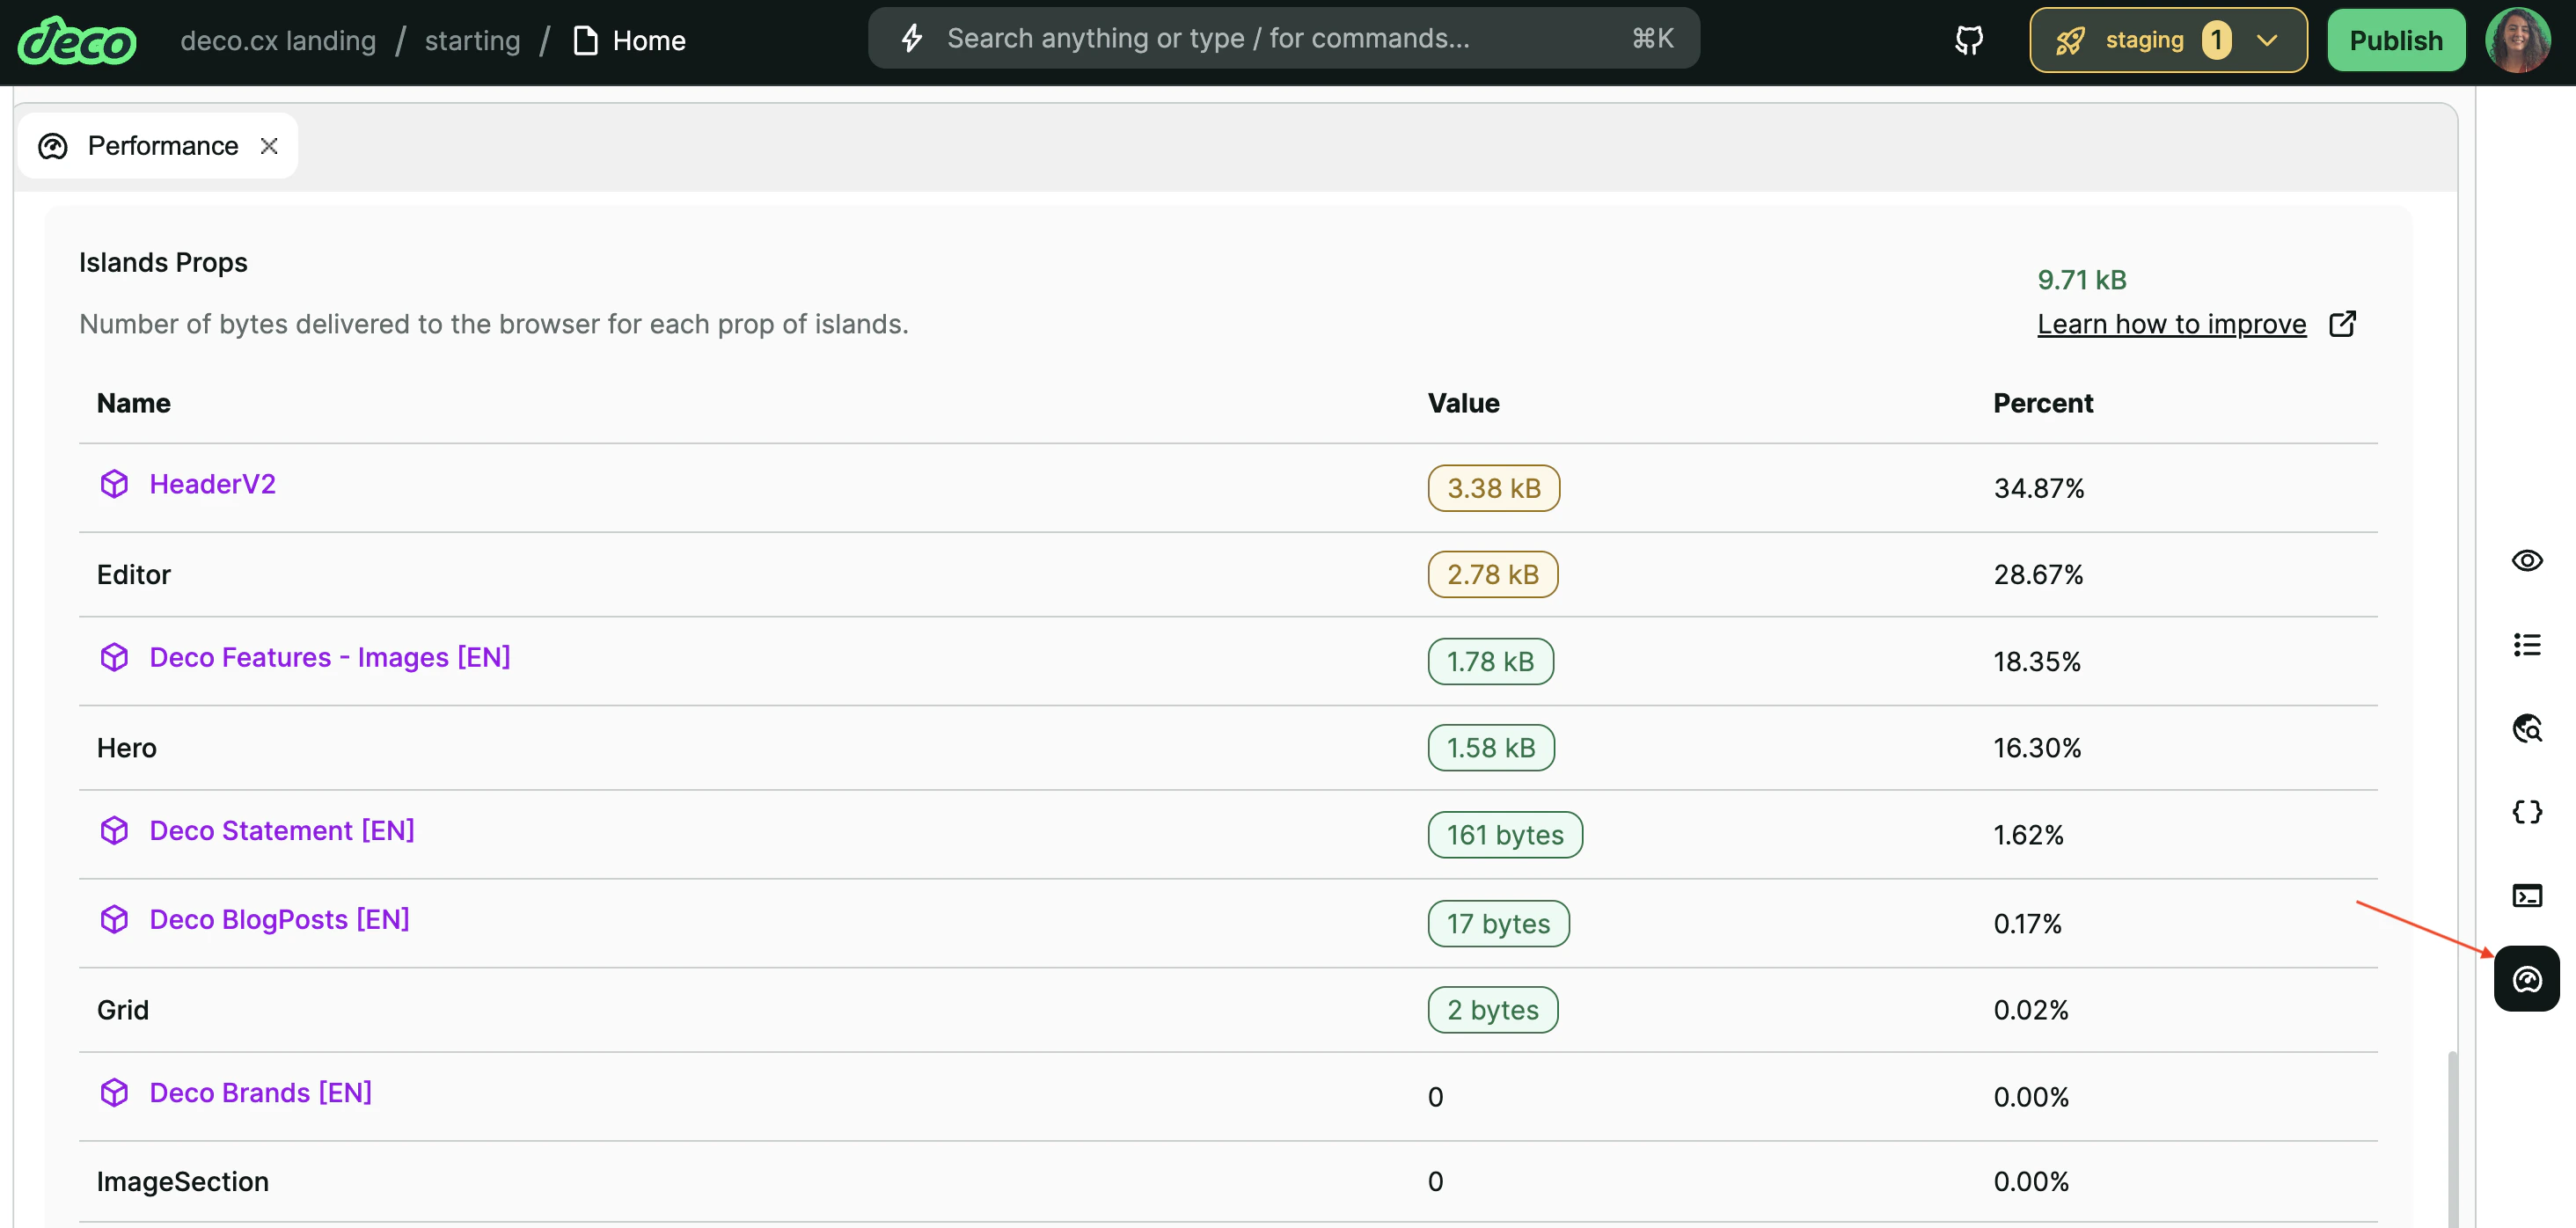Screen dimensions: 2576x1228
Task: Click the deco logo
Action: tap(77, 41)
